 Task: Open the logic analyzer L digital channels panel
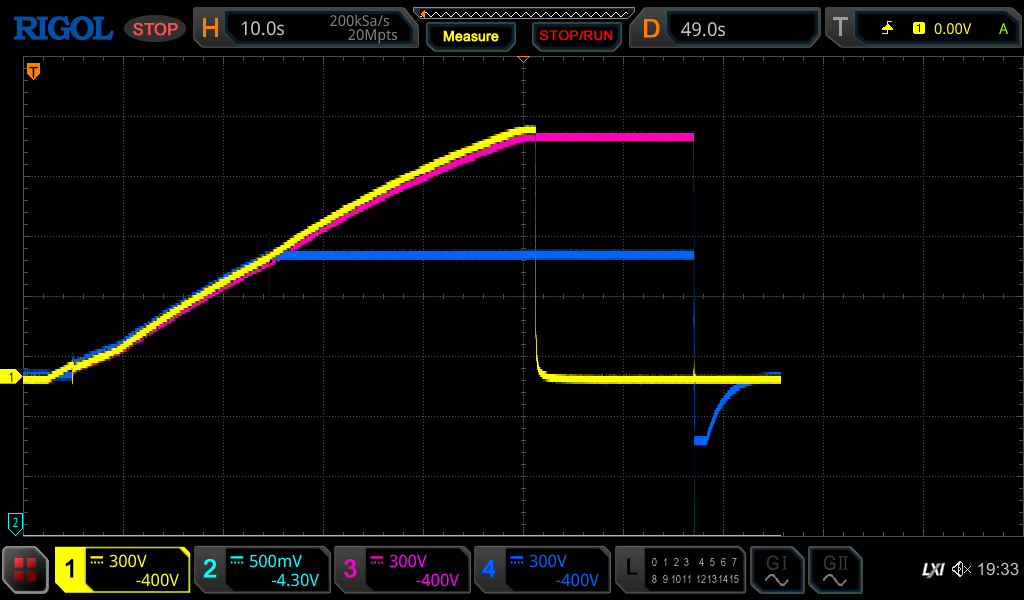click(x=679, y=570)
